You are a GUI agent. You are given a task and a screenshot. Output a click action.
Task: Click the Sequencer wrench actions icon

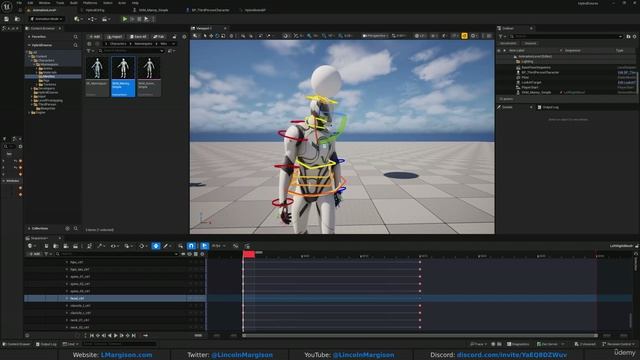100,246
